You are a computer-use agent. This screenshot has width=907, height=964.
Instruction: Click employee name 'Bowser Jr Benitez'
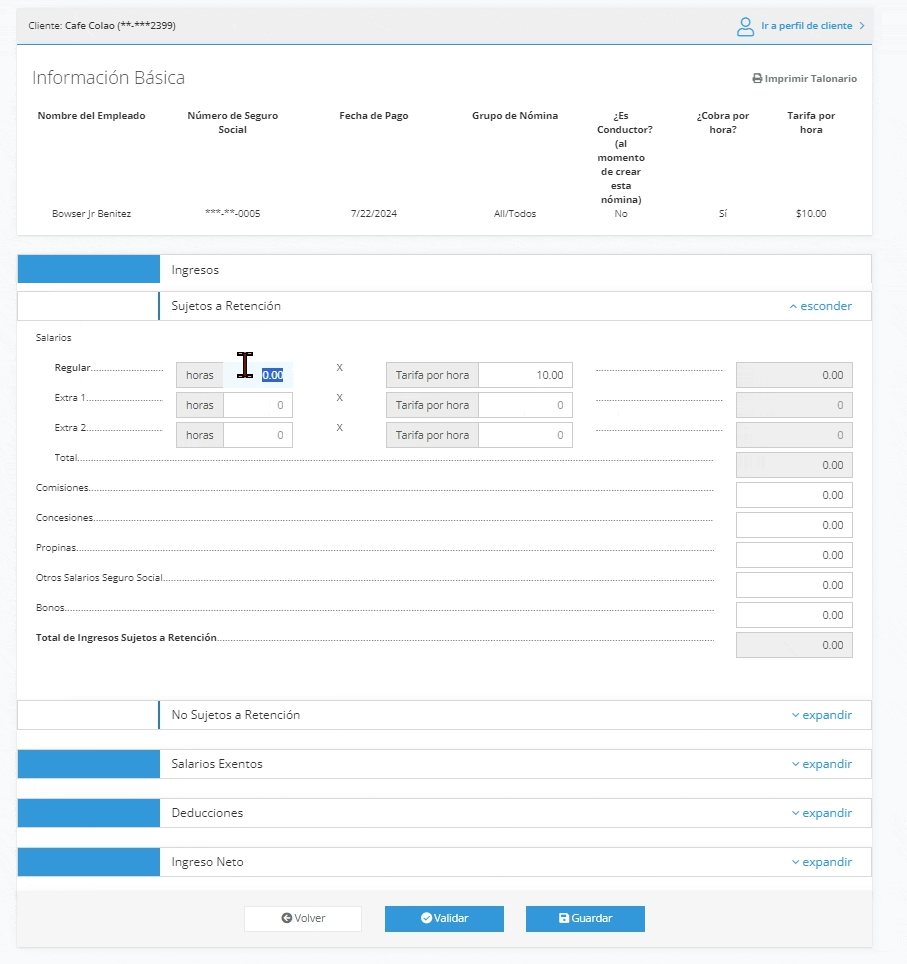point(92,213)
